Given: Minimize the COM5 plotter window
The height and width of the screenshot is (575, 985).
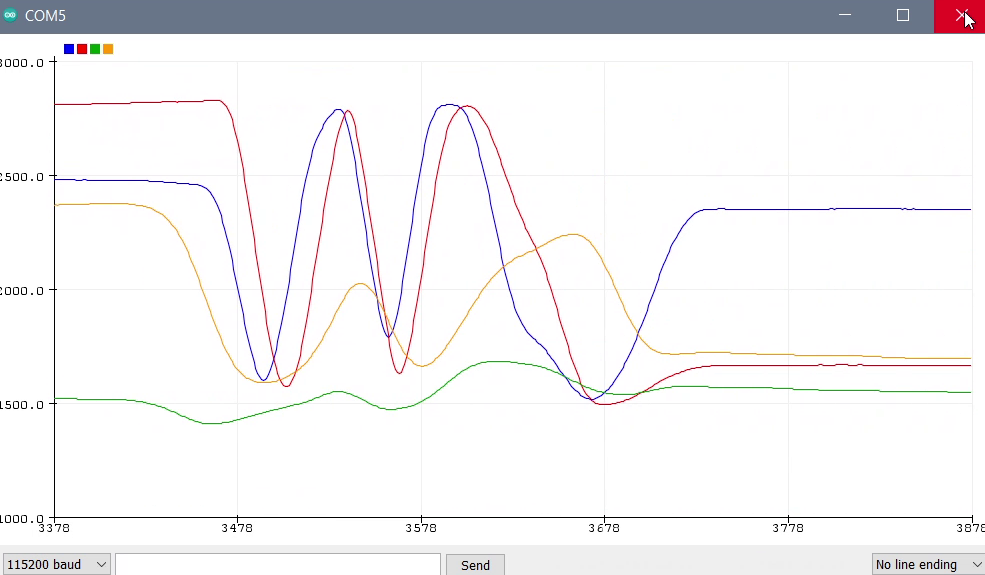Looking at the screenshot, I should (845, 16).
